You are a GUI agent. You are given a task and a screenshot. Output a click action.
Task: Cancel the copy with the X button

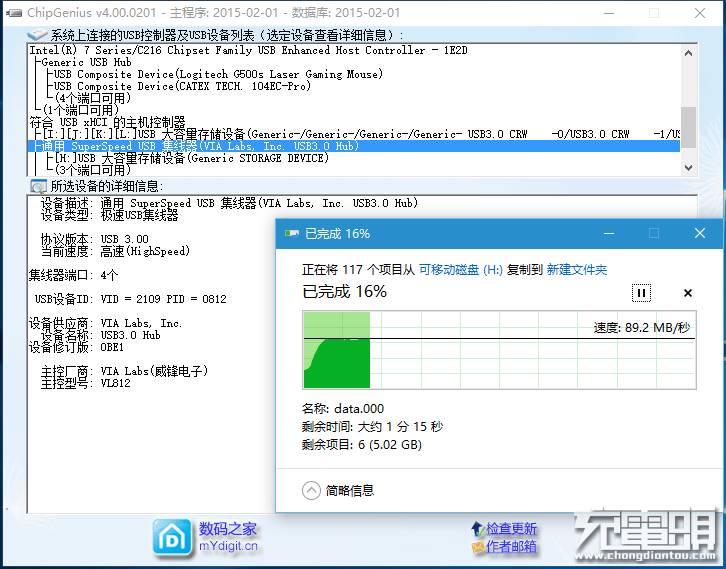click(688, 293)
